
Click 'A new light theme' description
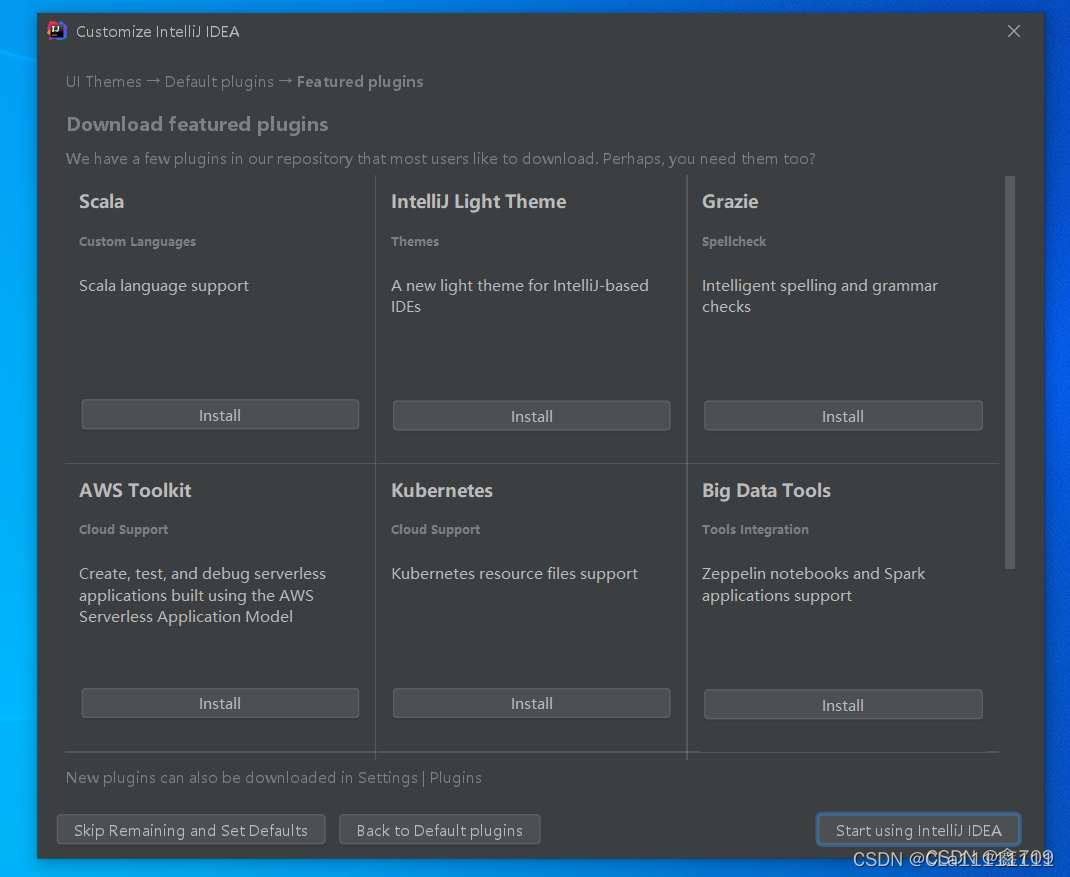[520, 296]
